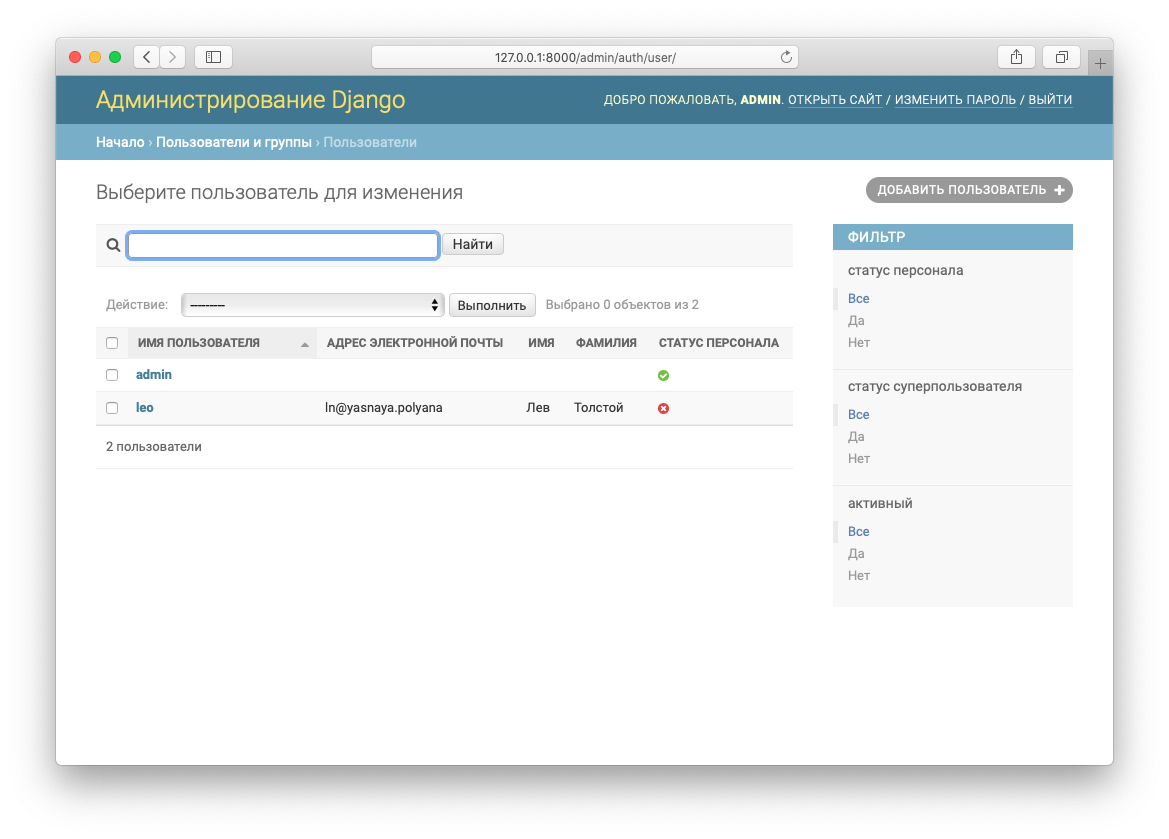
Task: Check the leo row checkbox
Action: (x=112, y=408)
